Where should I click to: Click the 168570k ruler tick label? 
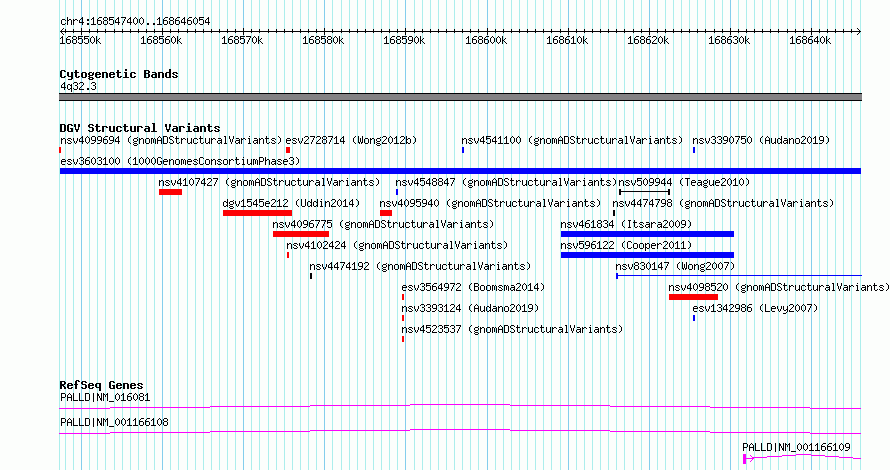click(x=242, y=40)
